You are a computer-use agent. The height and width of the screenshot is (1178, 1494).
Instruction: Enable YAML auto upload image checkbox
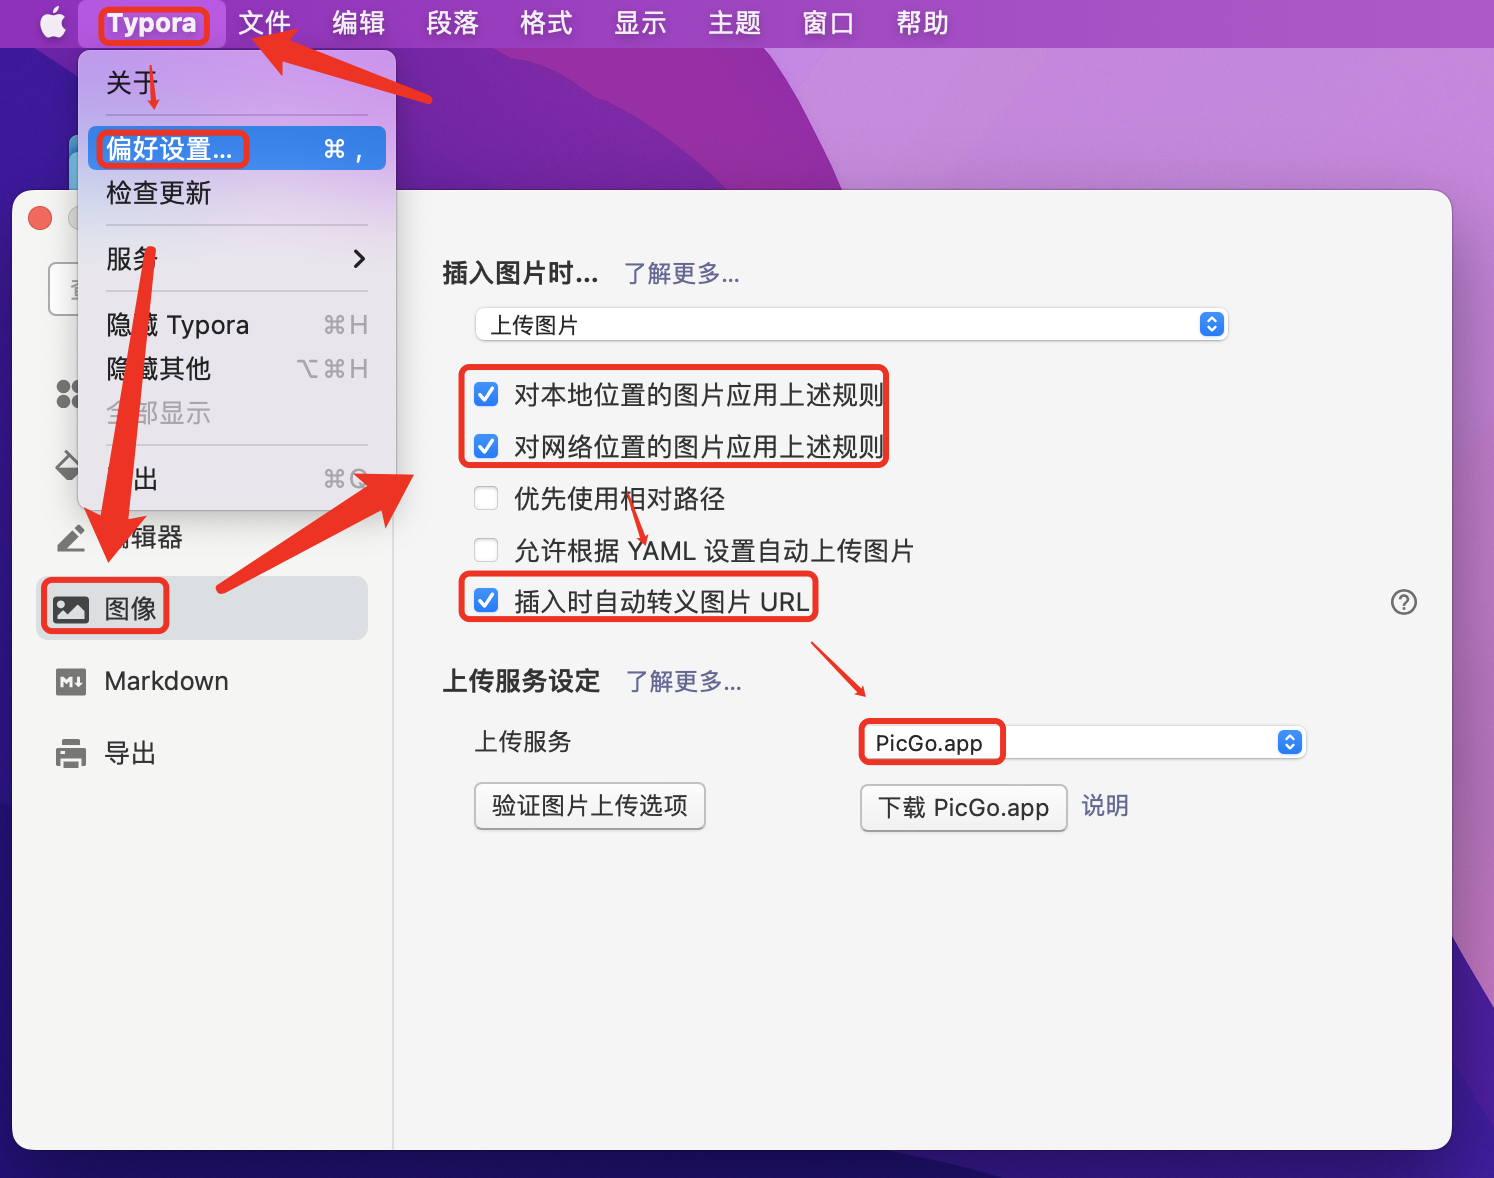(x=486, y=550)
